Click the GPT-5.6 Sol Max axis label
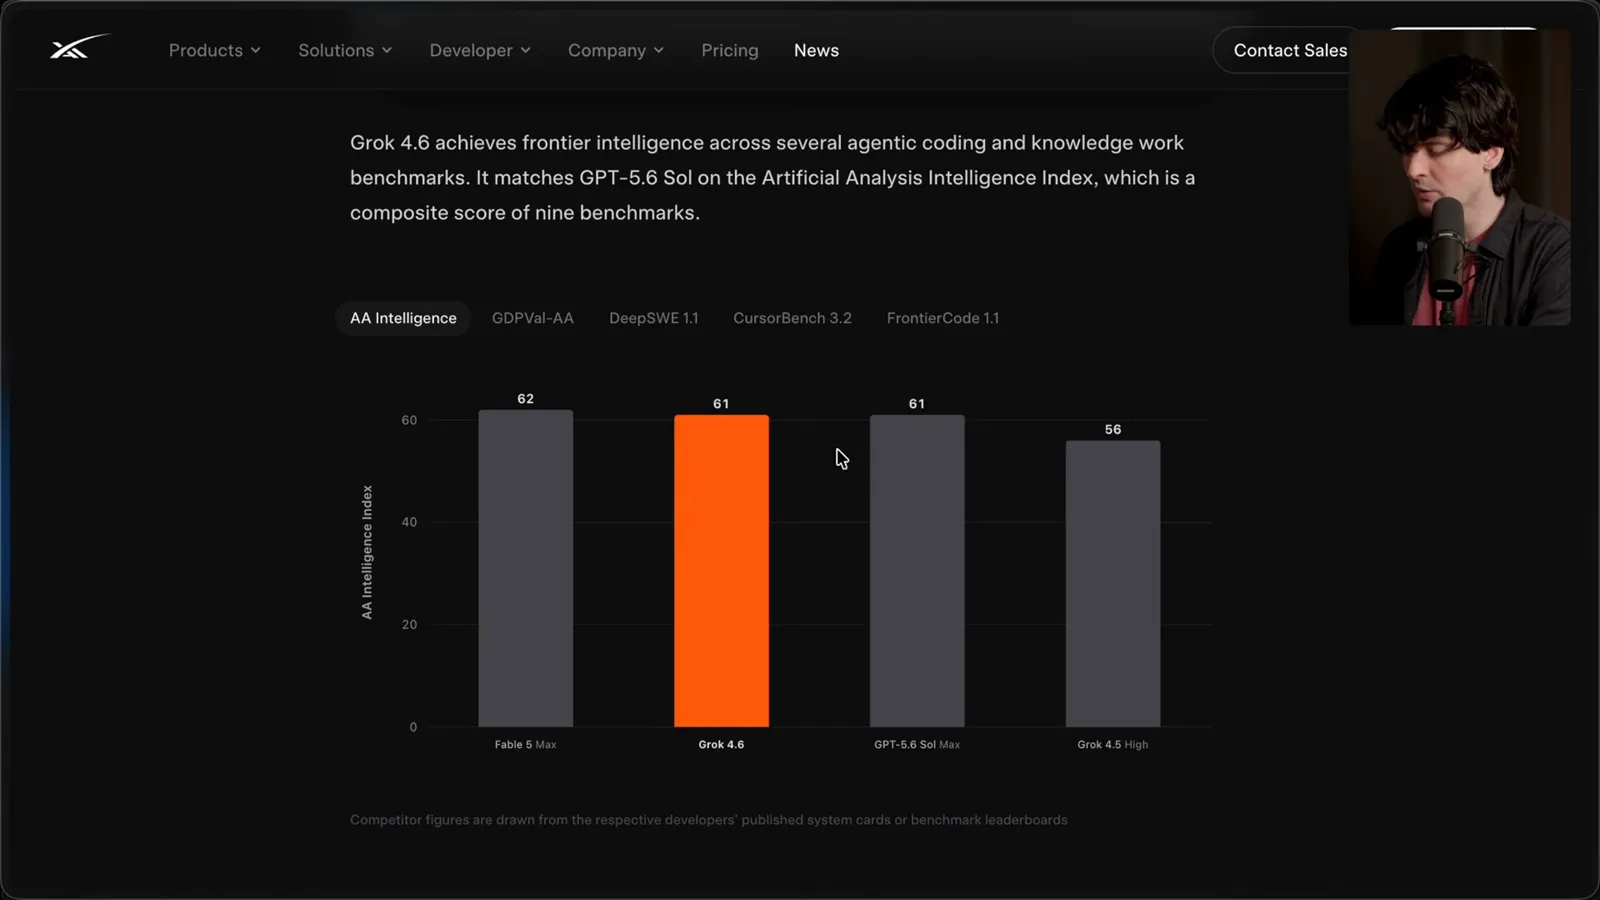Image resolution: width=1600 pixels, height=900 pixels. tap(917, 744)
